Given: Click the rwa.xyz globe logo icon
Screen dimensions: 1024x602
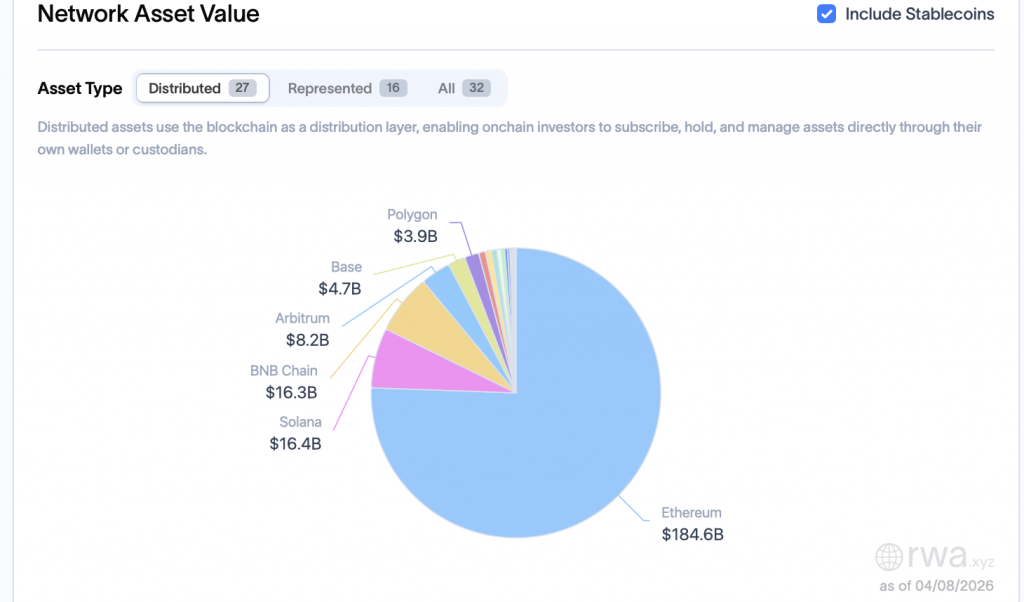Looking at the screenshot, I should [x=888, y=556].
